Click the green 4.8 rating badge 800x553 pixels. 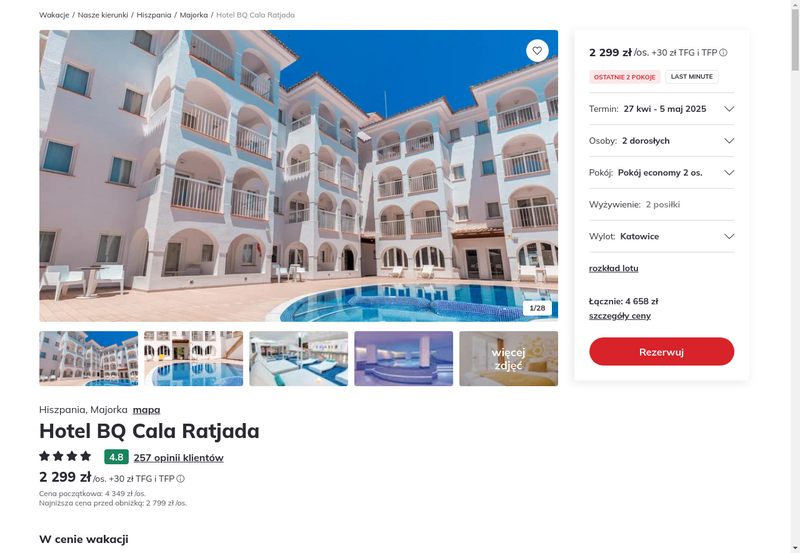(x=116, y=457)
